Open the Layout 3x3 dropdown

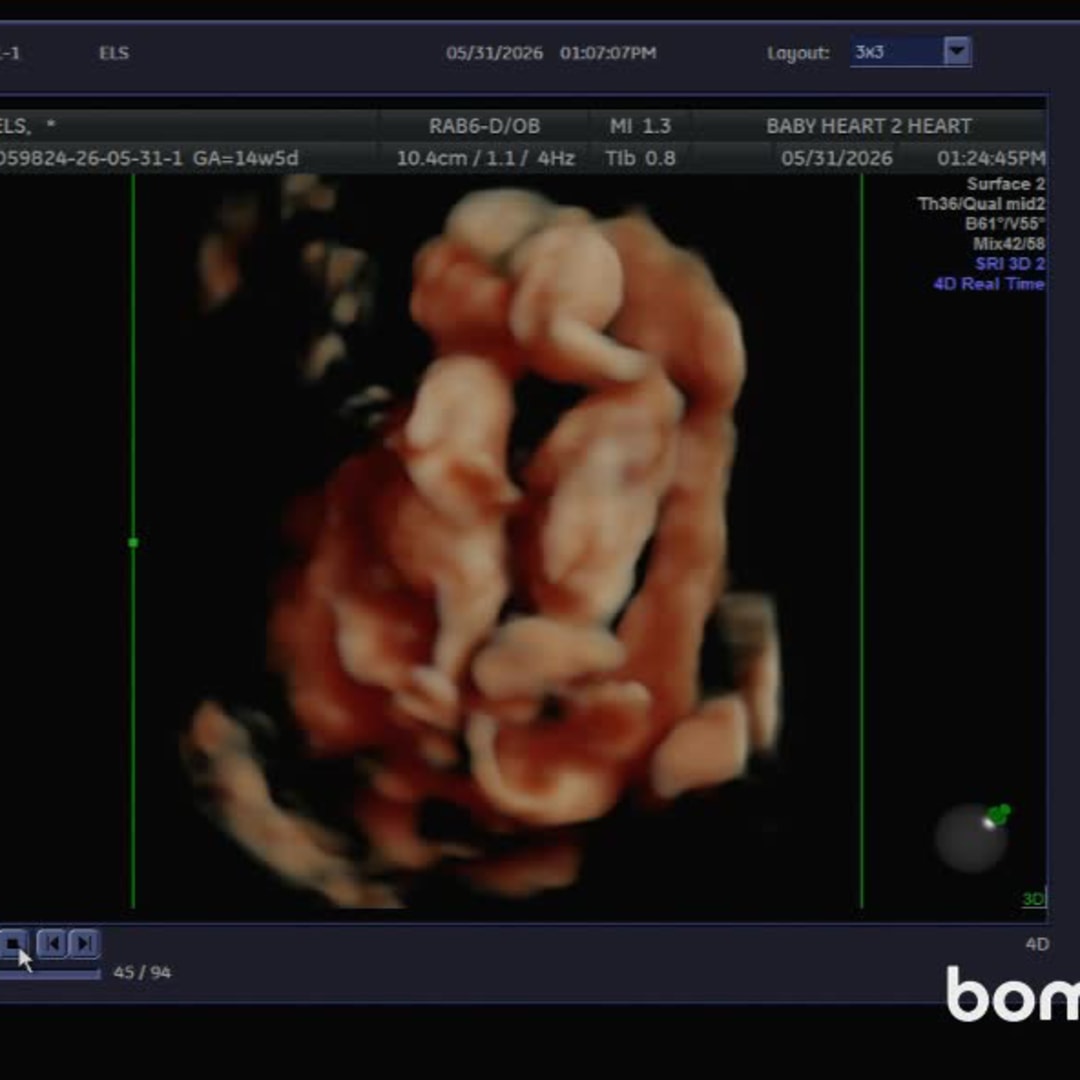coord(911,52)
